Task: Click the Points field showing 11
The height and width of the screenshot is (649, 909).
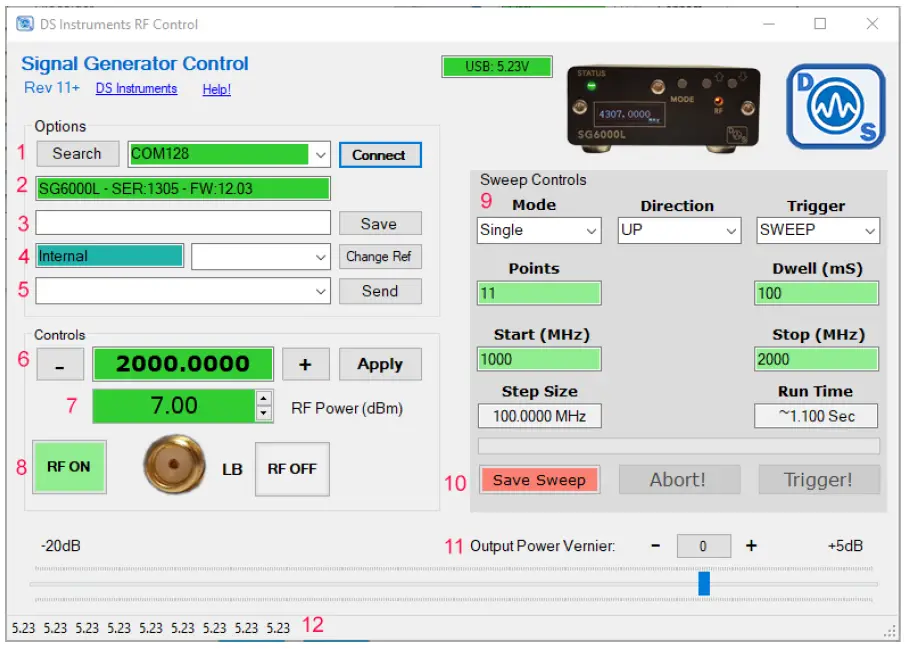Action: tap(539, 293)
